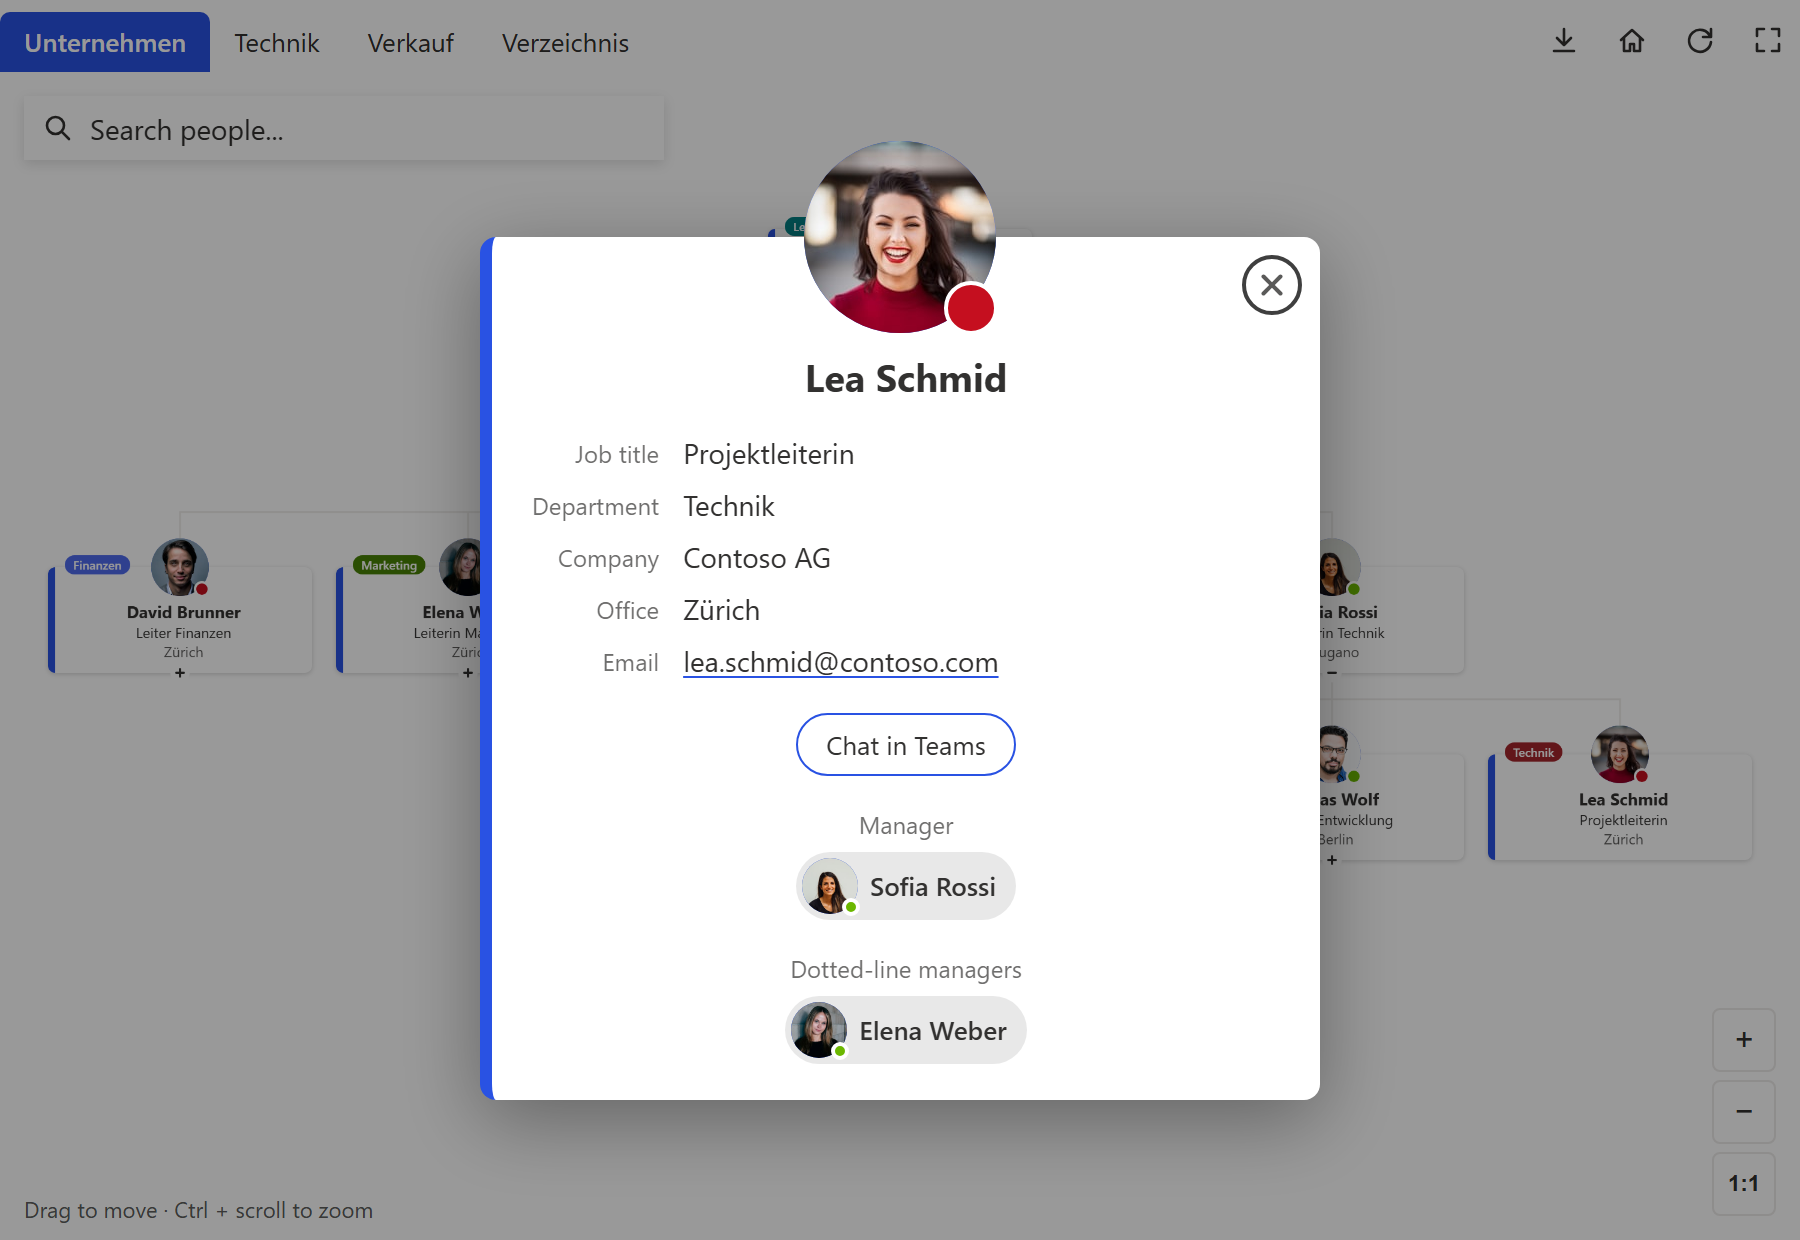The height and width of the screenshot is (1240, 1800).
Task: Click David Brunner's avatar photo
Action: pyautogui.click(x=180, y=567)
